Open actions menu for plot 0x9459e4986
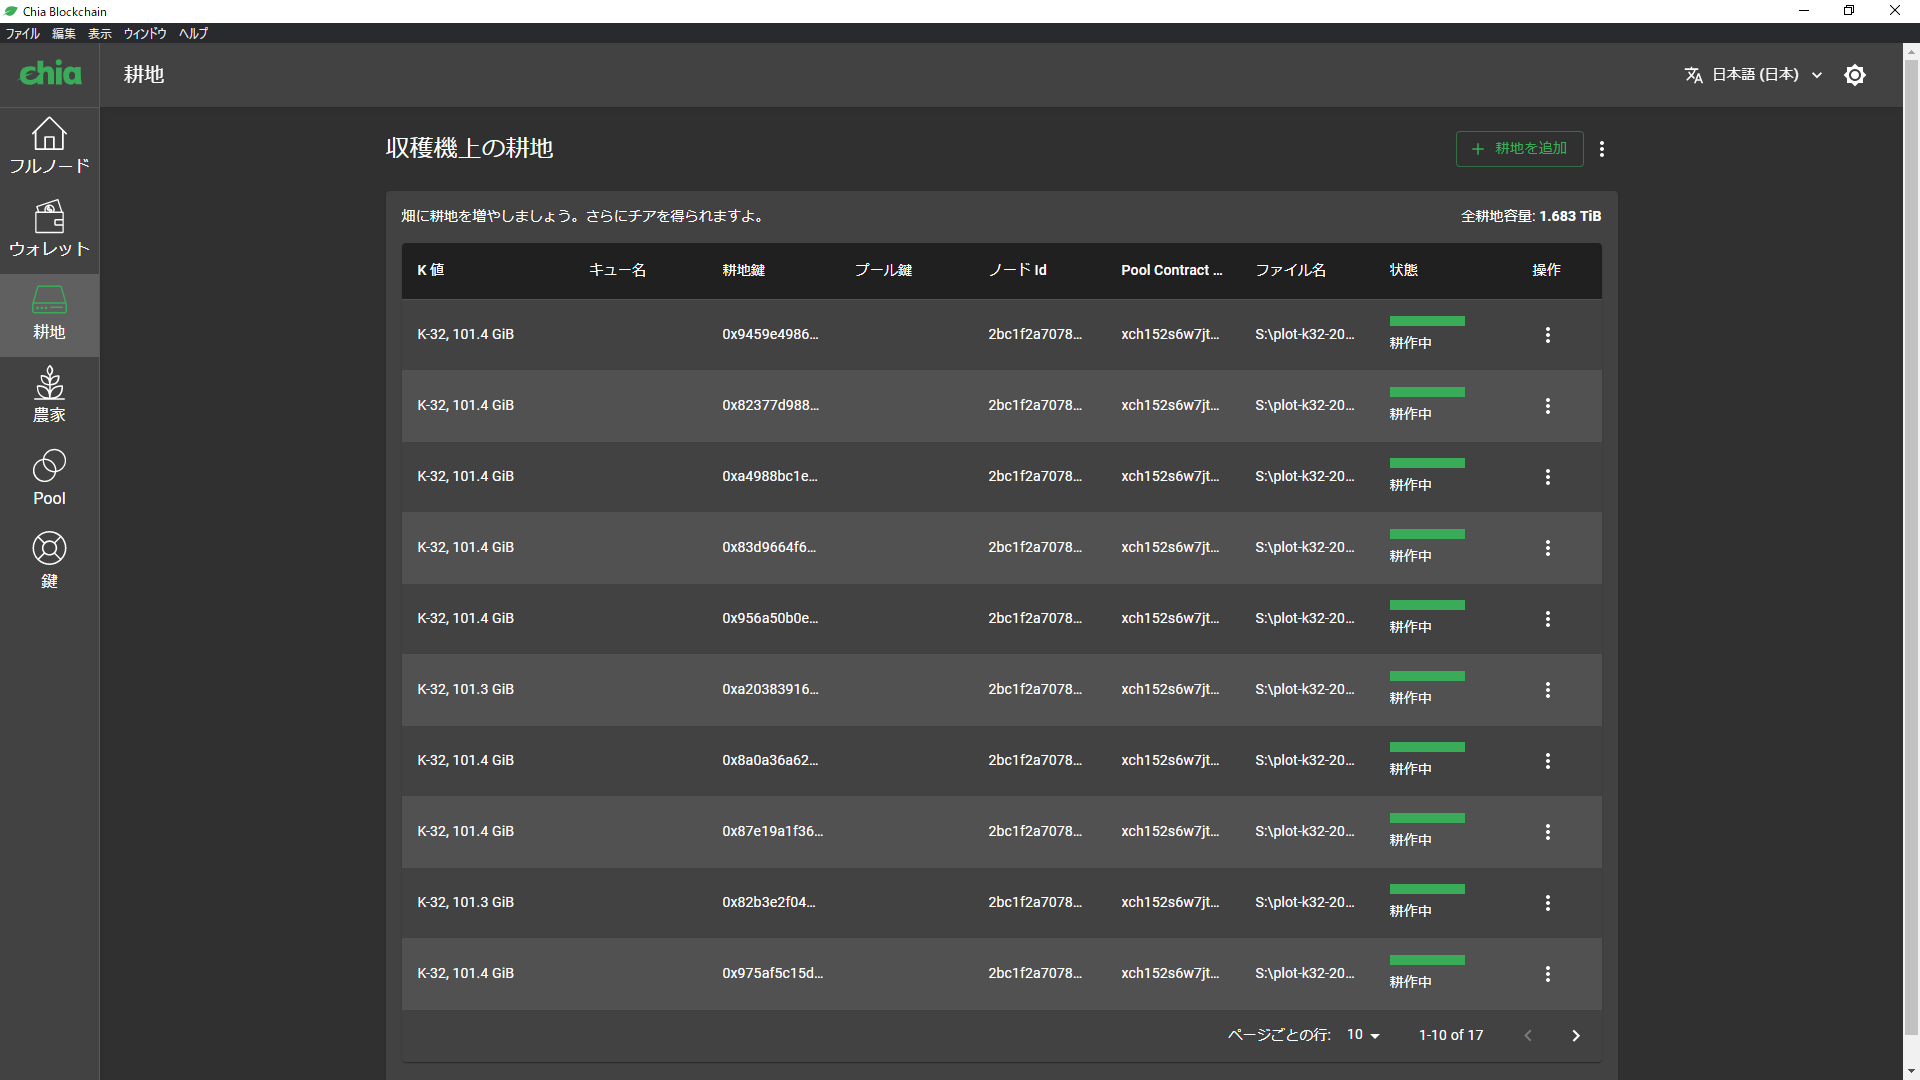Viewport: 1920px width, 1080px height. click(x=1548, y=335)
